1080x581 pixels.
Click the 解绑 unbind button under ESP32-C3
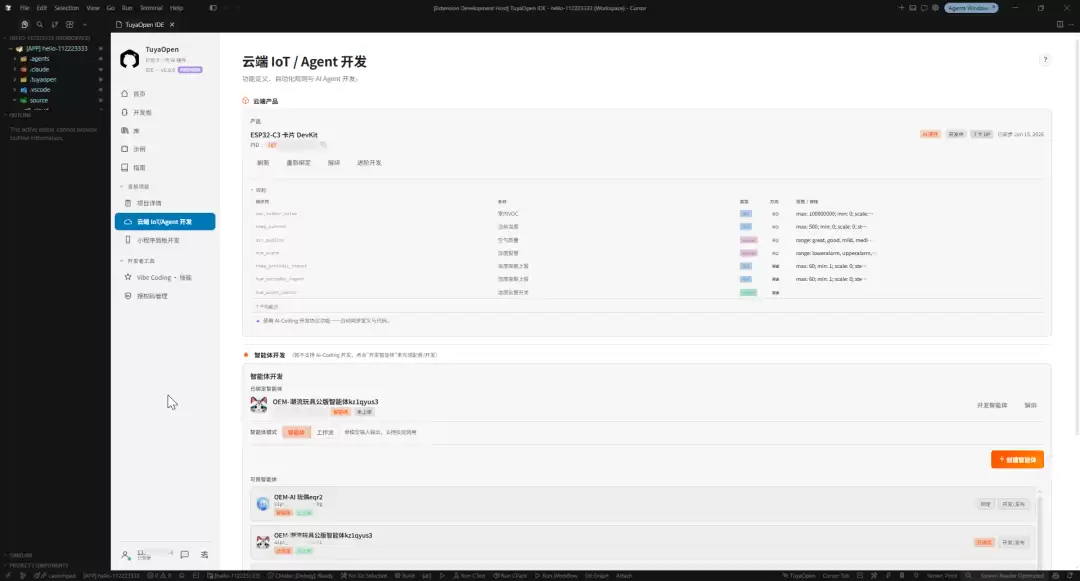334,163
